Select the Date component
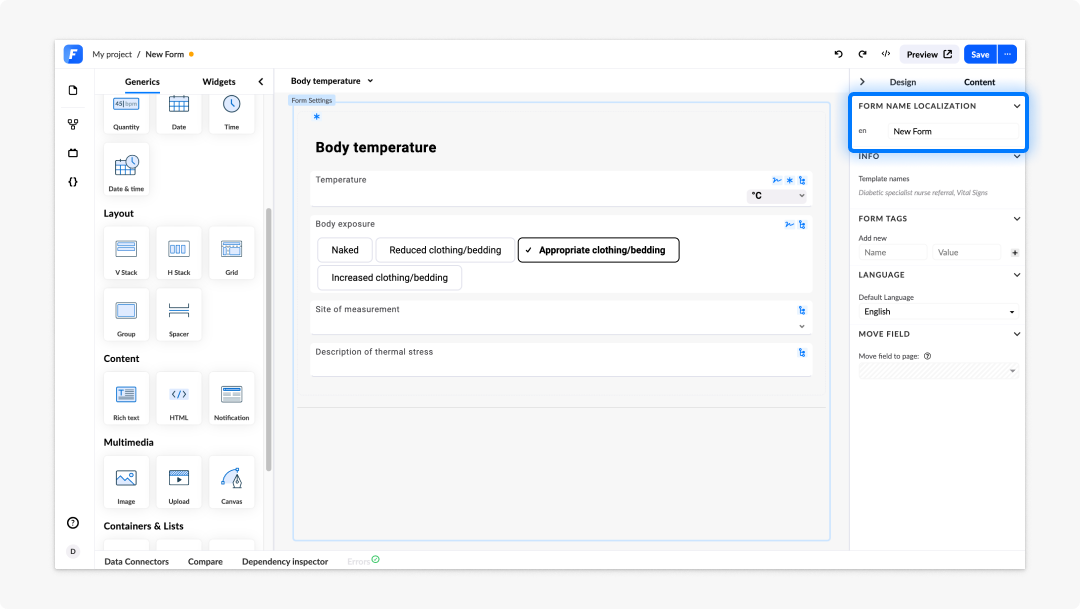The width and height of the screenshot is (1080, 609). tap(179, 114)
